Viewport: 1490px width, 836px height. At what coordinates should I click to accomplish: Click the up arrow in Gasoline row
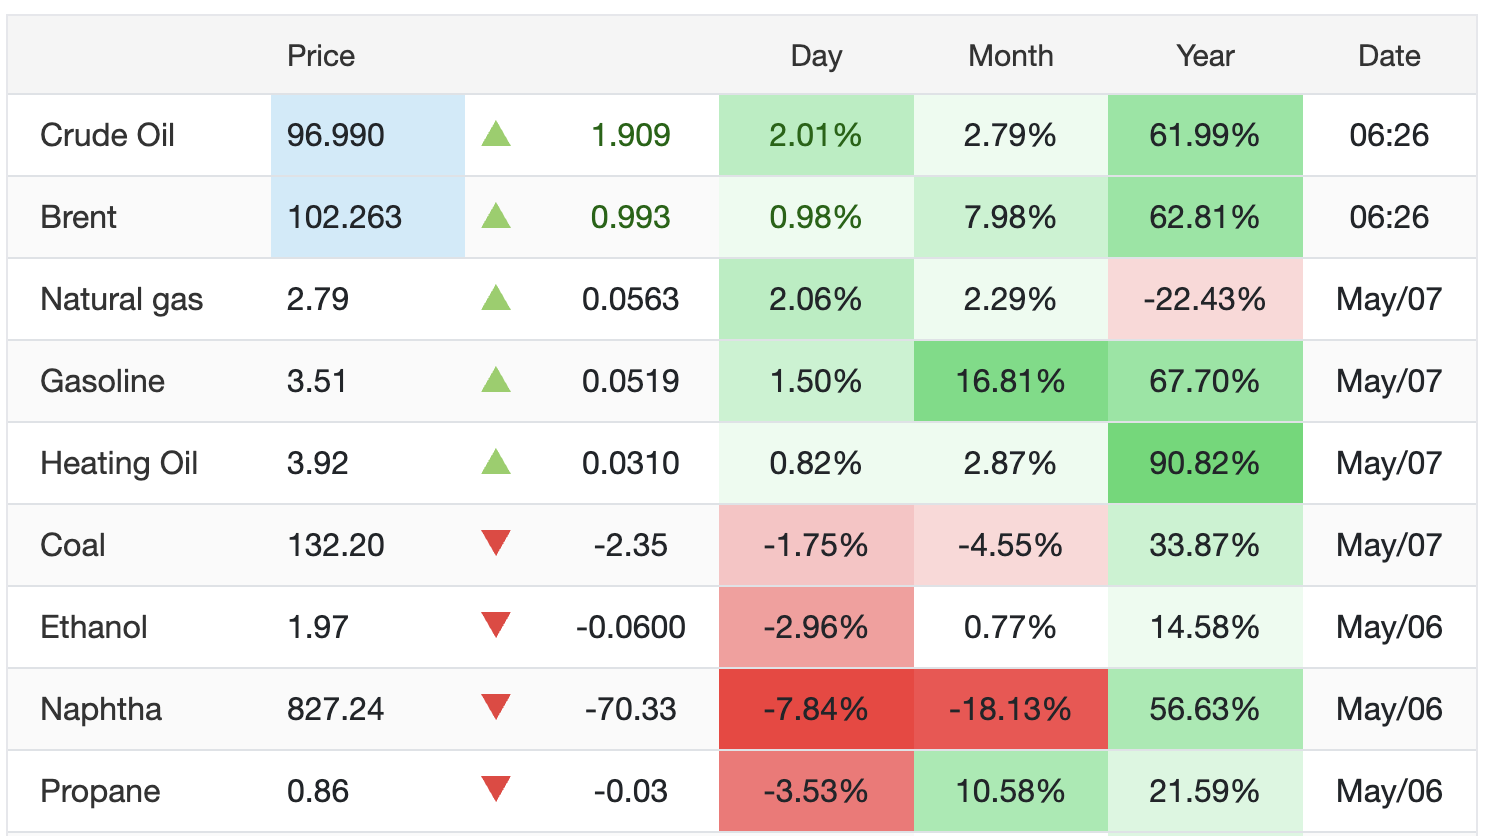[x=496, y=380]
